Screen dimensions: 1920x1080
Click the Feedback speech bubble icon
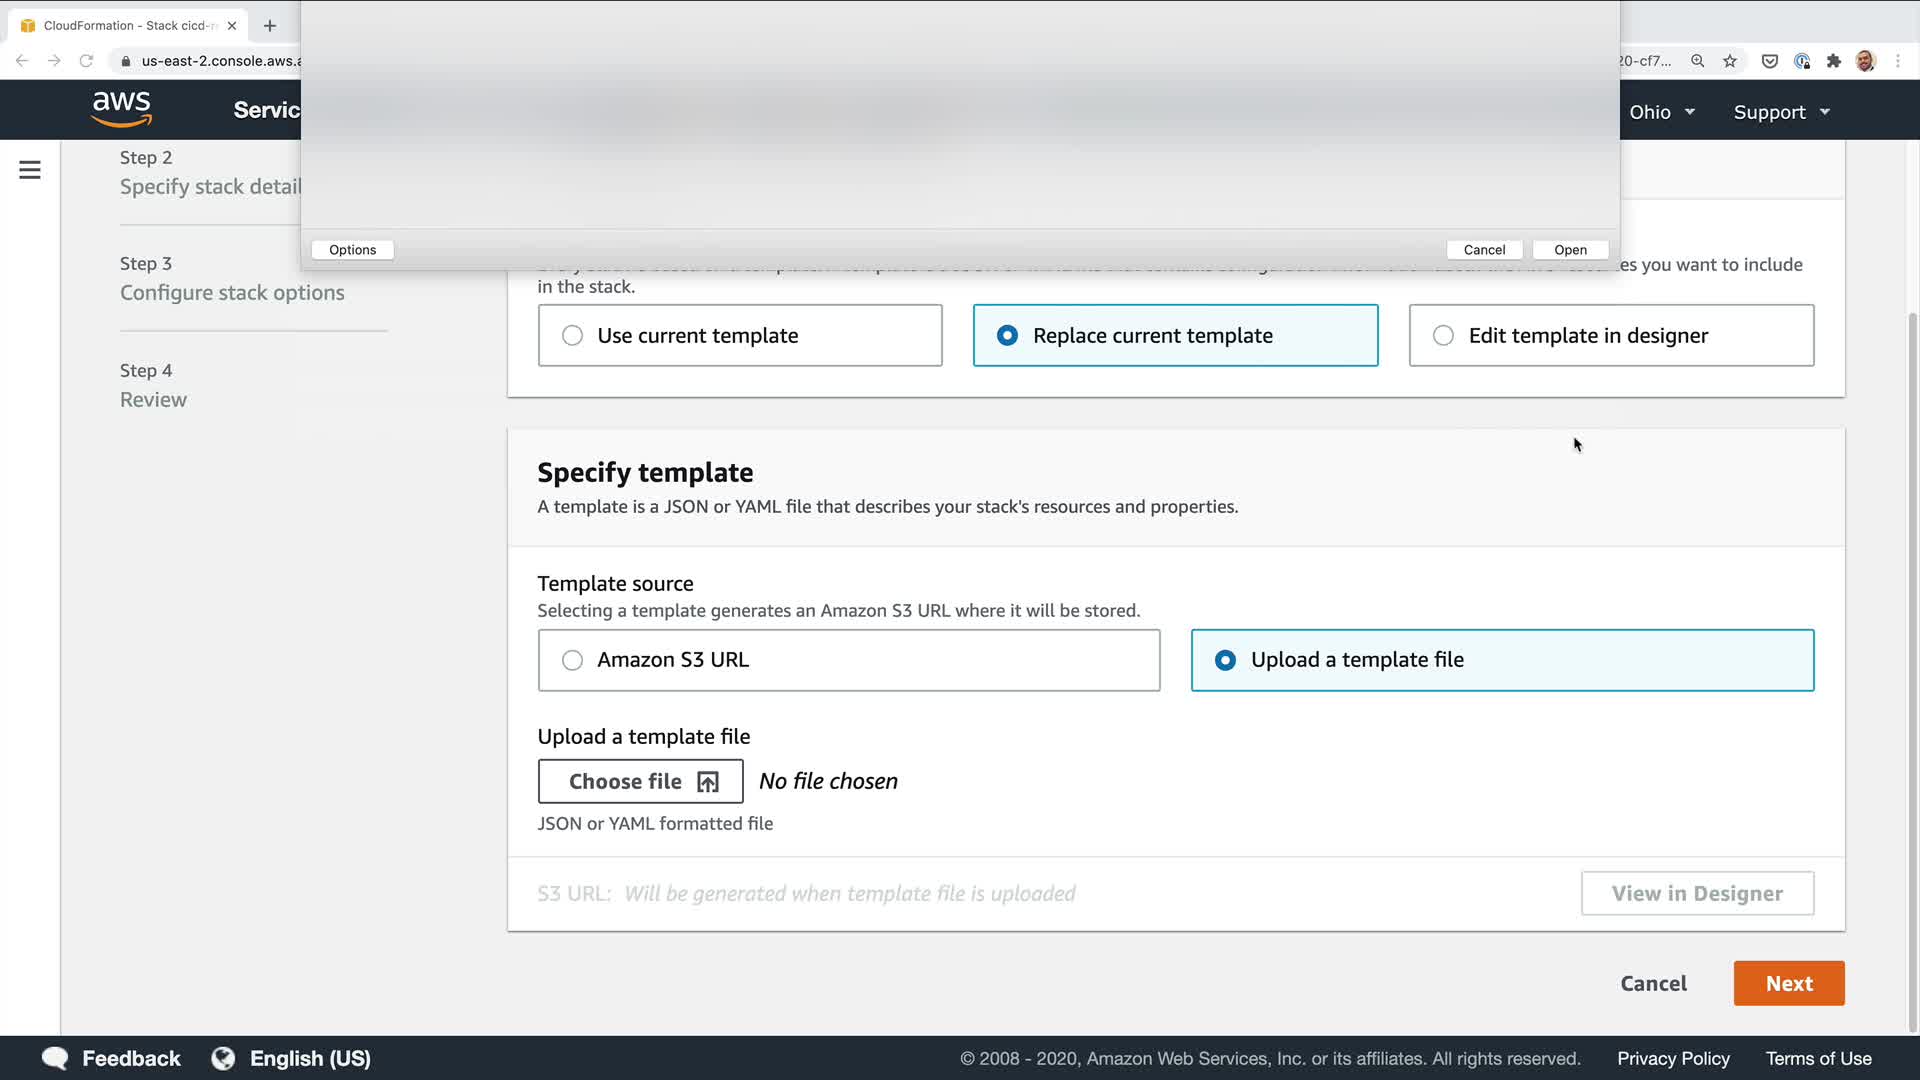pyautogui.click(x=55, y=1058)
